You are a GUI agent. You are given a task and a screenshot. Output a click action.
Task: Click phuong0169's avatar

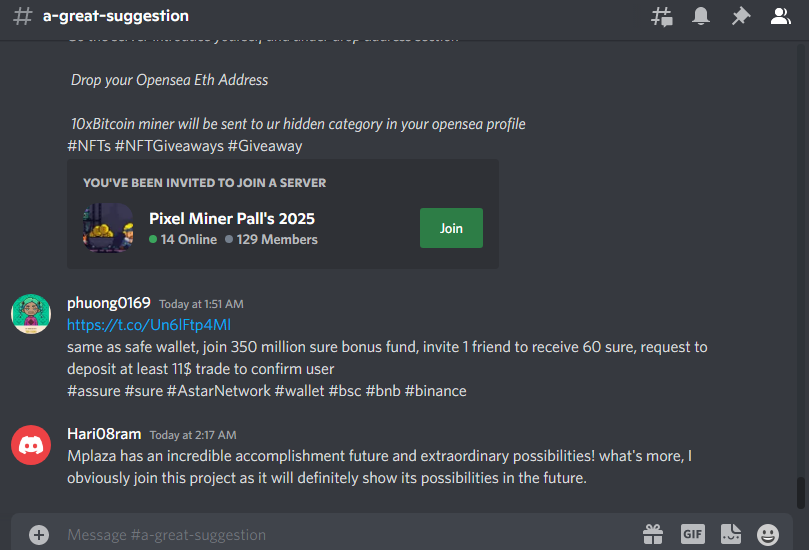31,314
